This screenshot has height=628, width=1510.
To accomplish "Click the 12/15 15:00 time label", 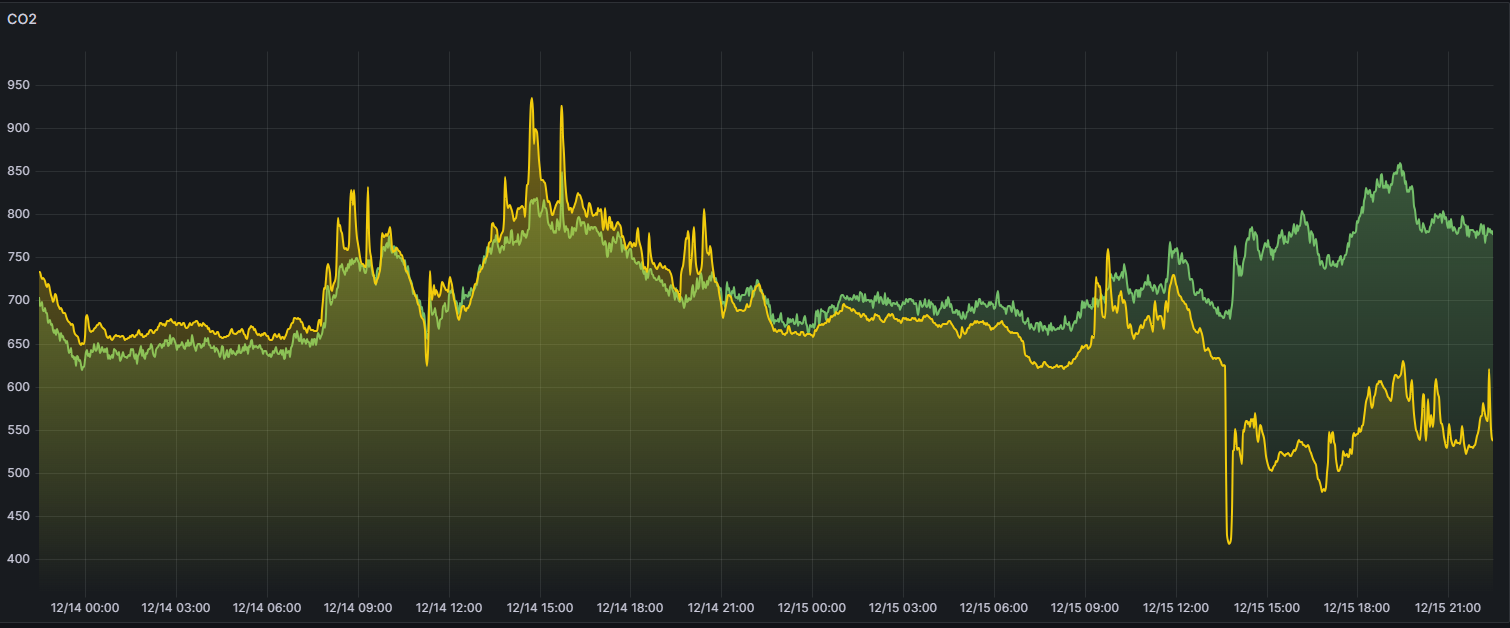I will coord(1267,607).
